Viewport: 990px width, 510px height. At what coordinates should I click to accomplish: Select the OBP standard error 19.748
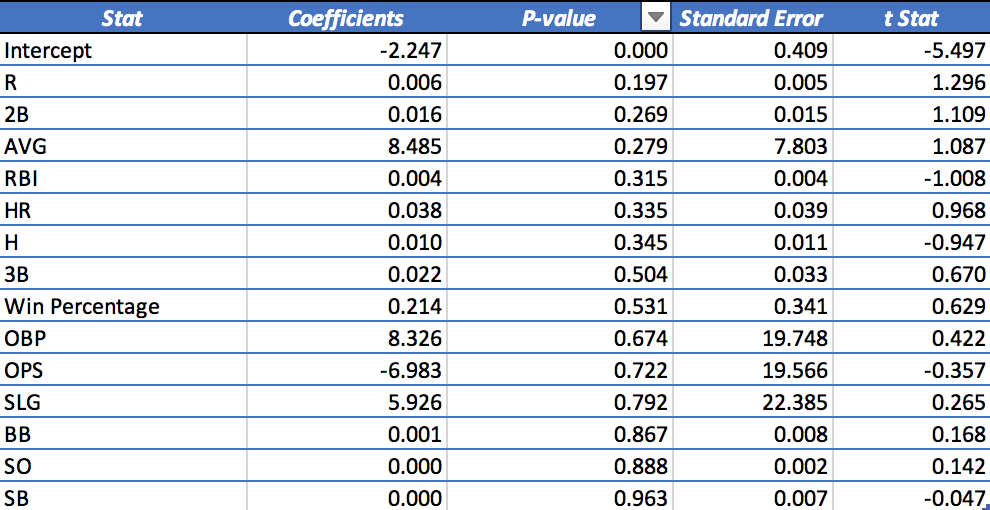pyautogui.click(x=753, y=338)
